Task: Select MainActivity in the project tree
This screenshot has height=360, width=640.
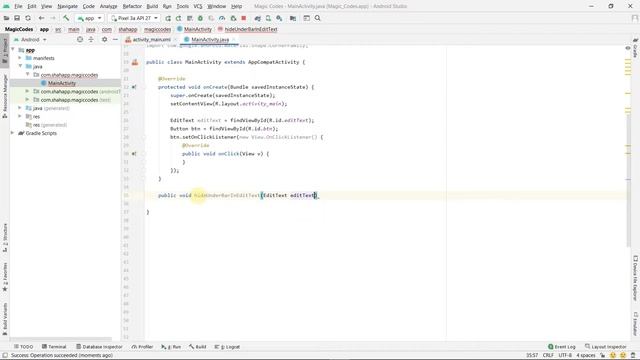Action: pyautogui.click(x=62, y=83)
